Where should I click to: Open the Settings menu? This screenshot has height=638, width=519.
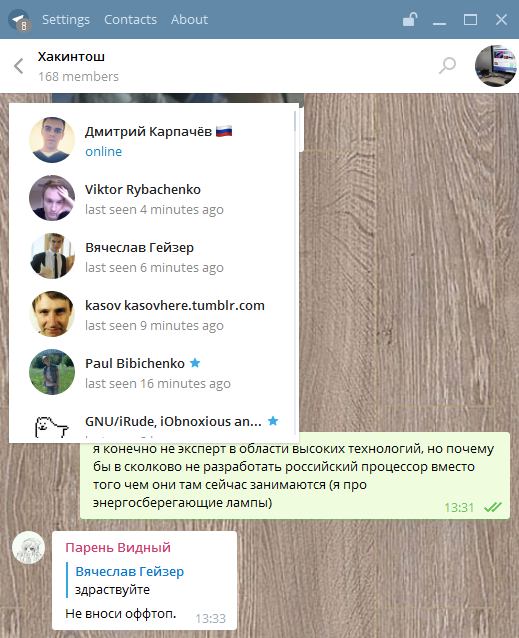(x=66, y=20)
